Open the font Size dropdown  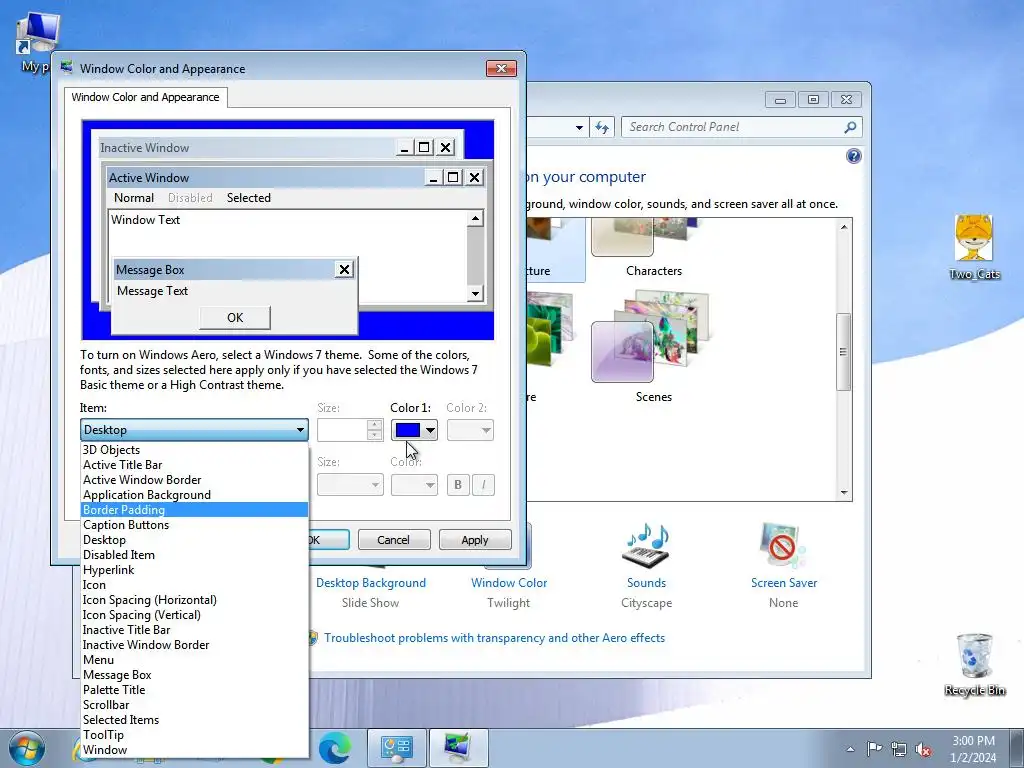pos(350,485)
